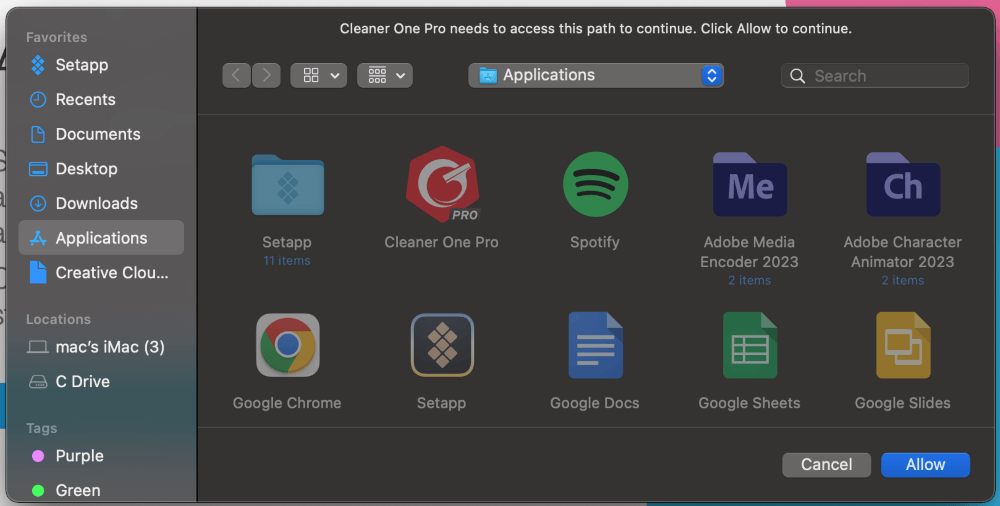Filter by the Purple tag

101,456
